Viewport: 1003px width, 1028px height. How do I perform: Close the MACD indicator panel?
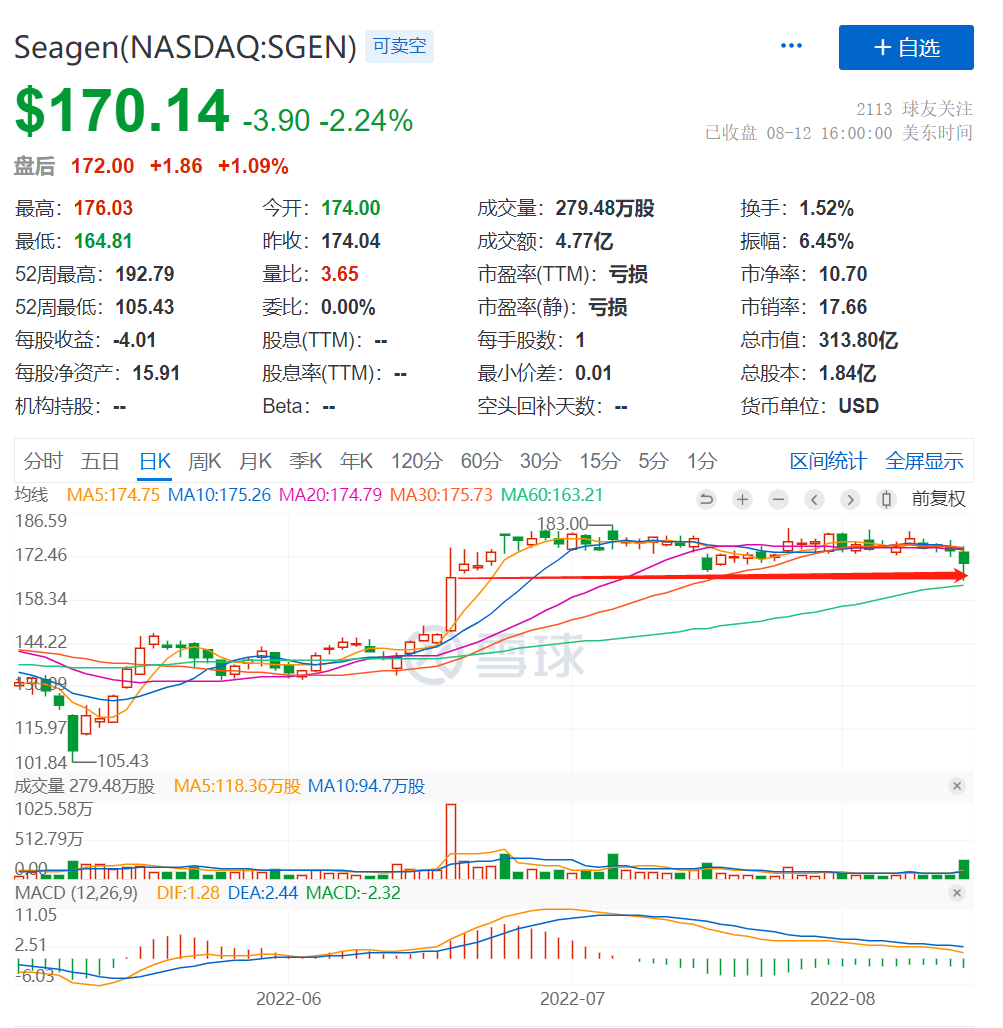click(957, 892)
